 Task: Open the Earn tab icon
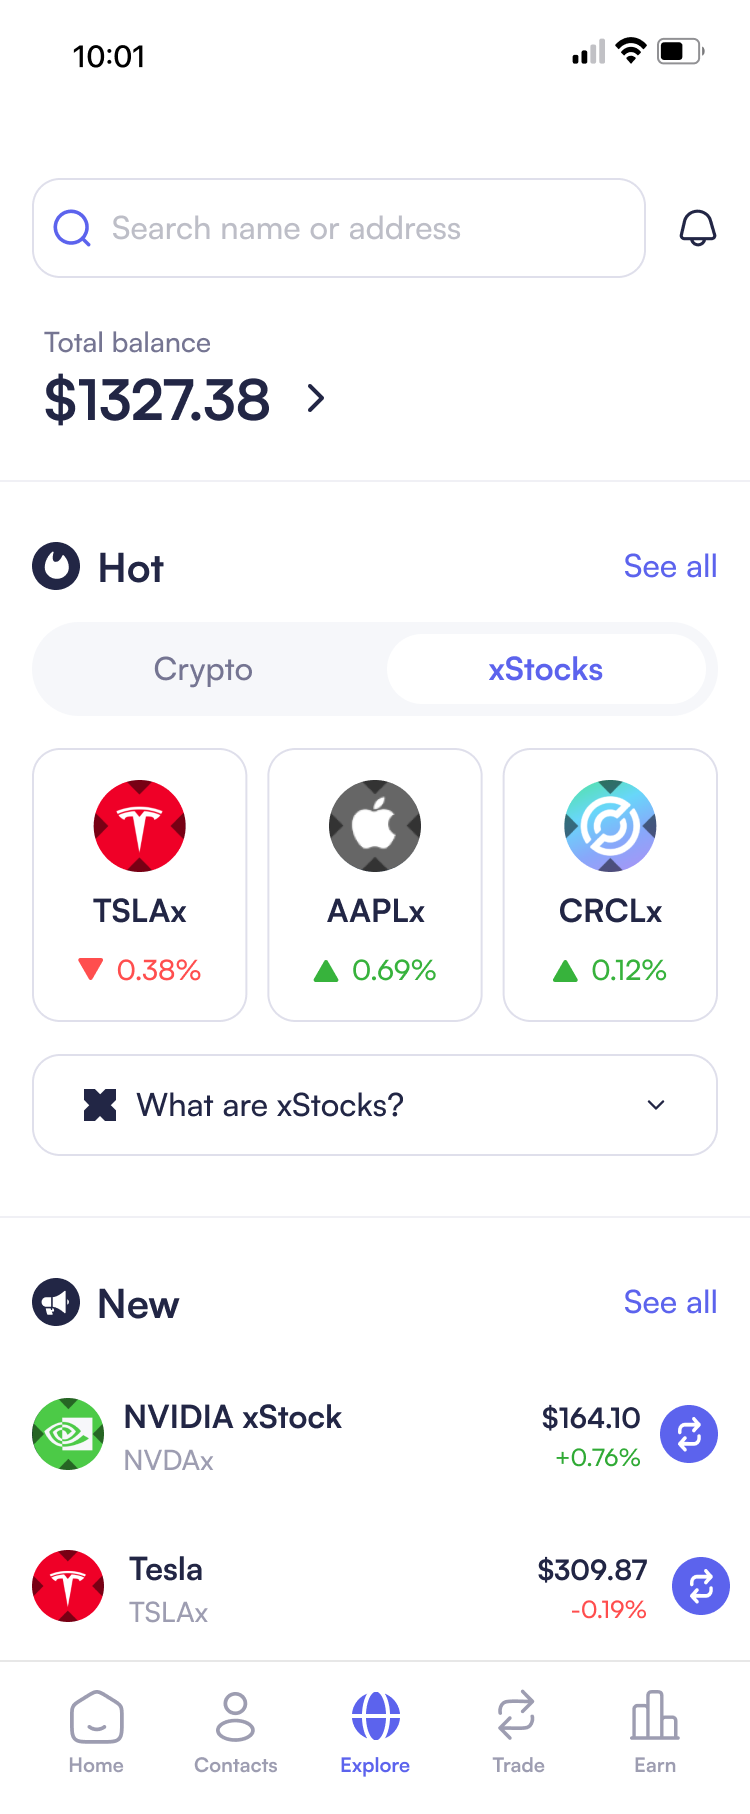tap(654, 1718)
